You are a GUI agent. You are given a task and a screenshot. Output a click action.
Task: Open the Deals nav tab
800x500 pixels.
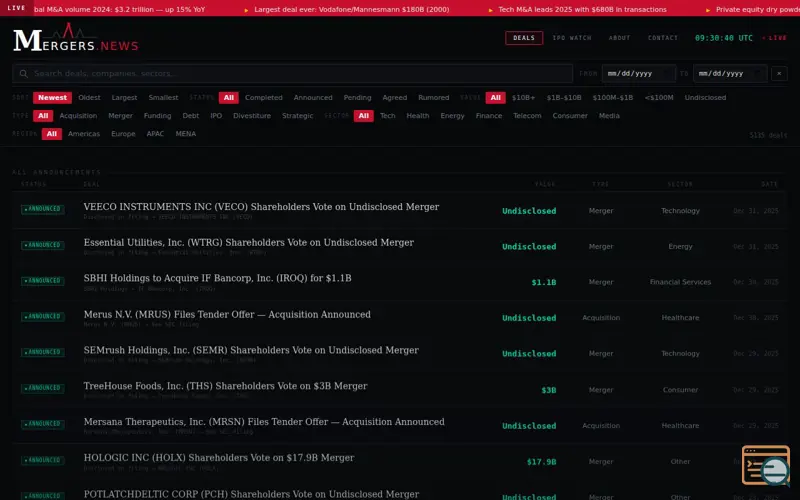pyautogui.click(x=524, y=38)
